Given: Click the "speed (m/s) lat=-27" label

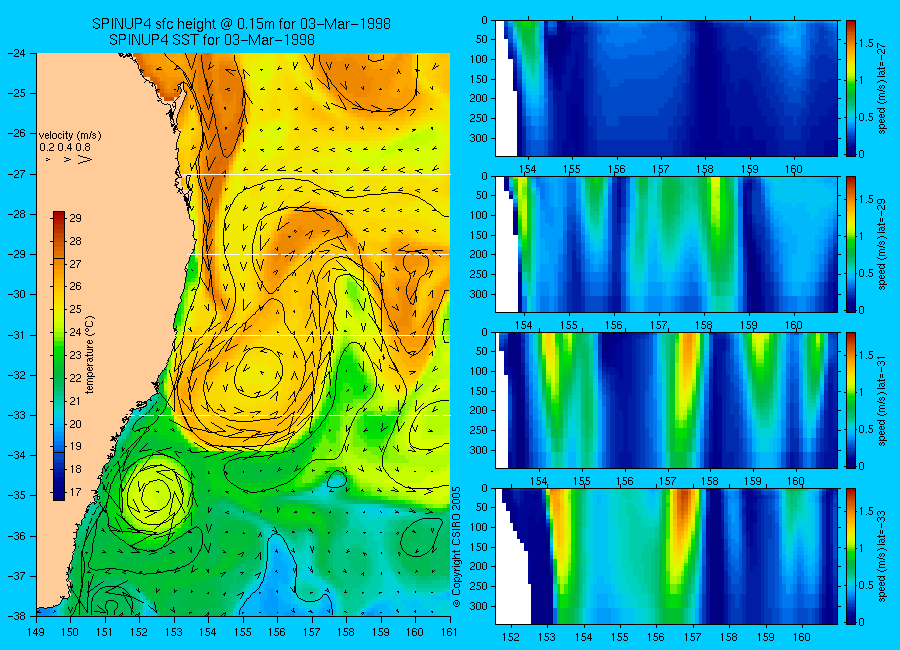Looking at the screenshot, I should point(882,88).
